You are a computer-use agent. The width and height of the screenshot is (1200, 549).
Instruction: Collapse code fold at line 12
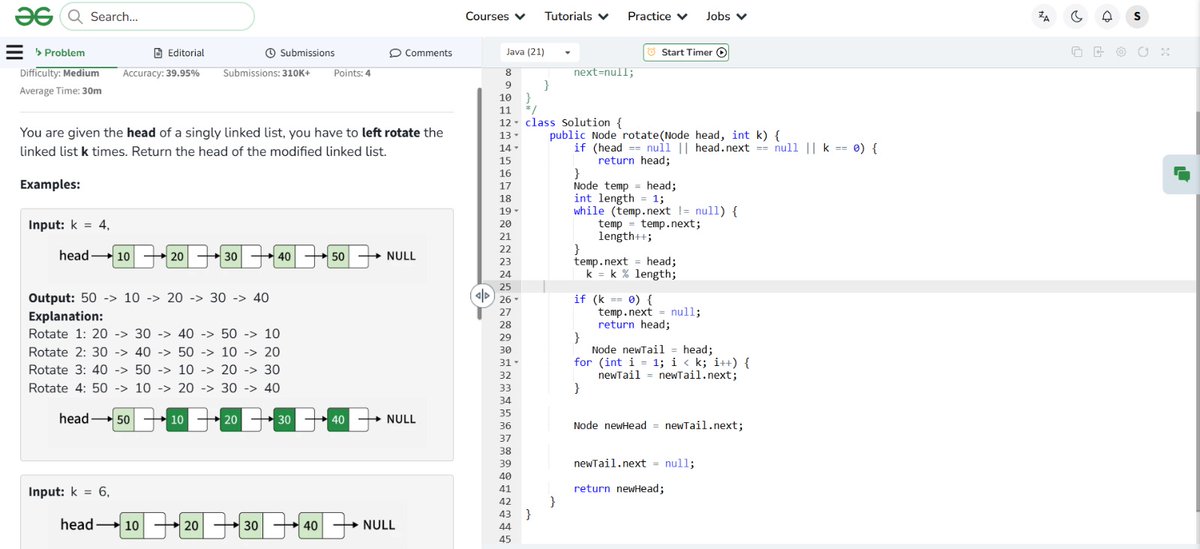517,123
